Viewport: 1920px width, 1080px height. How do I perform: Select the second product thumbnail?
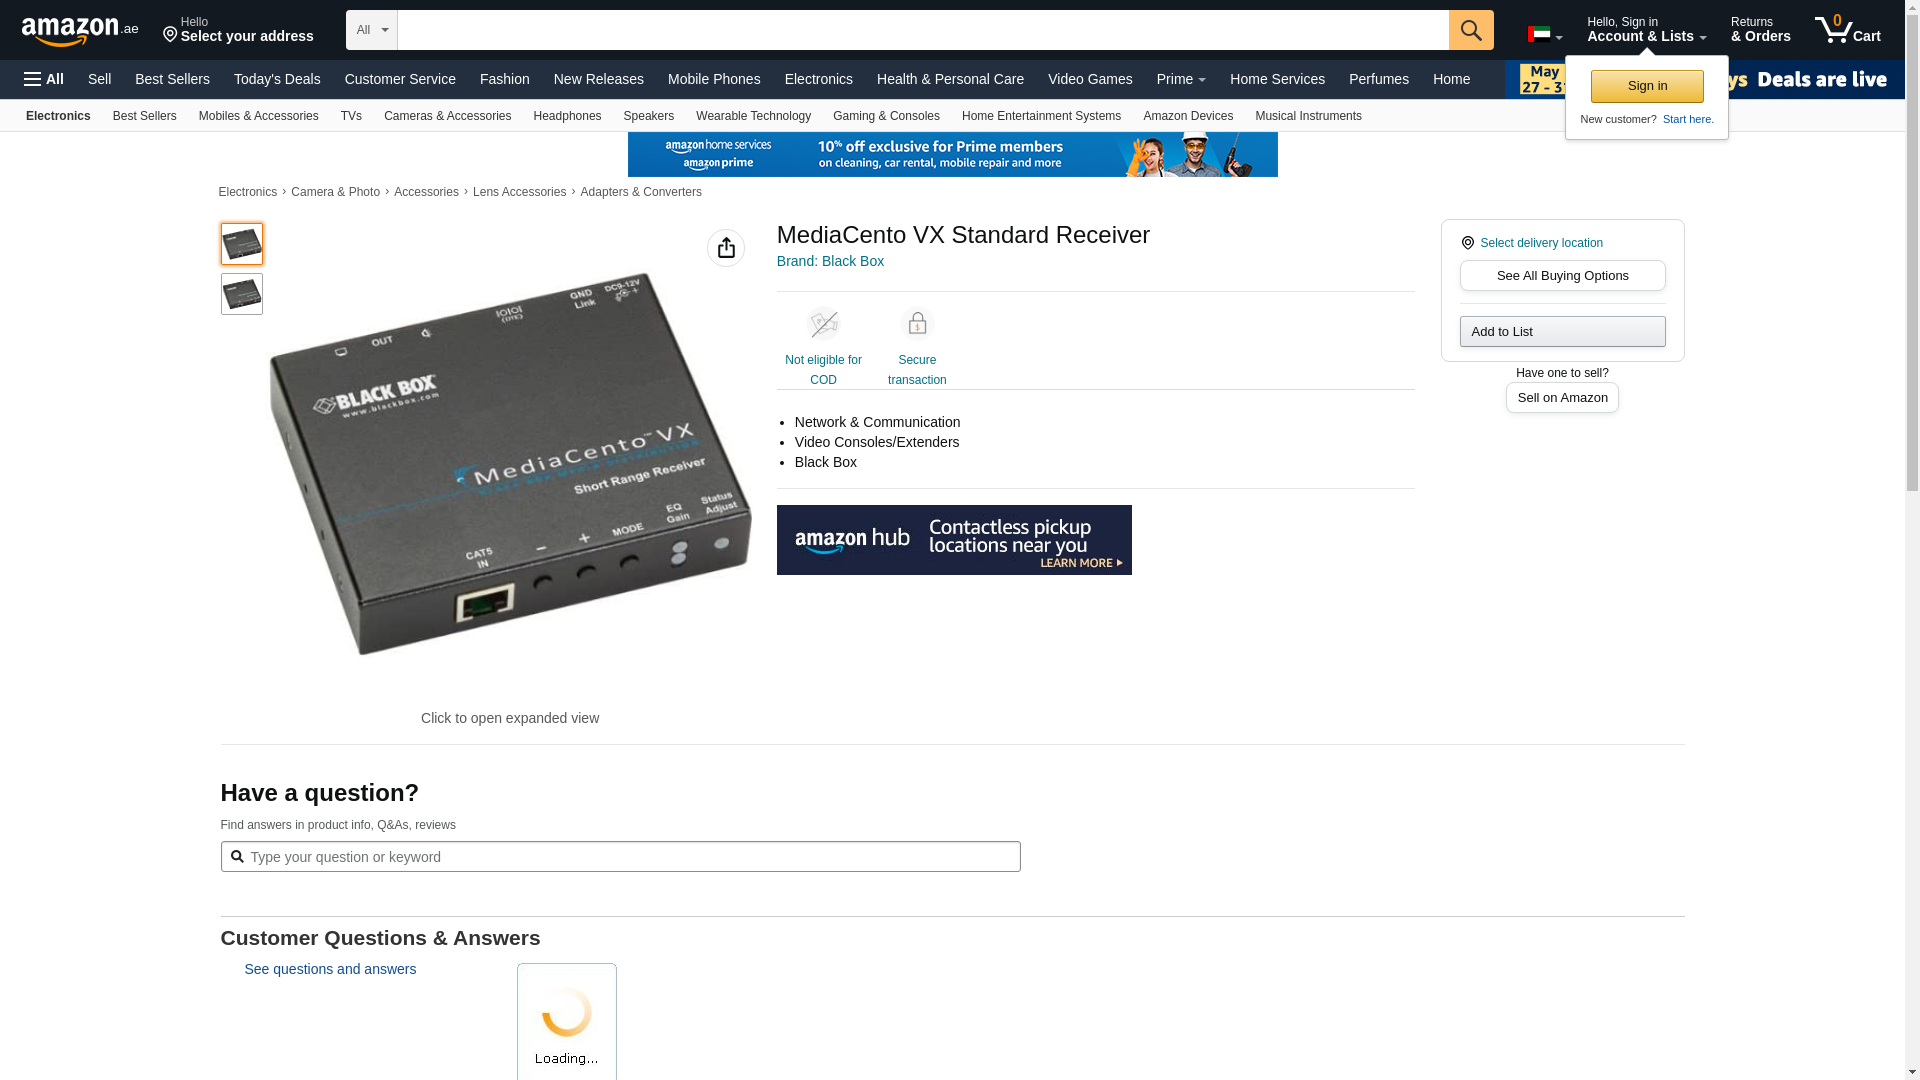(242, 294)
